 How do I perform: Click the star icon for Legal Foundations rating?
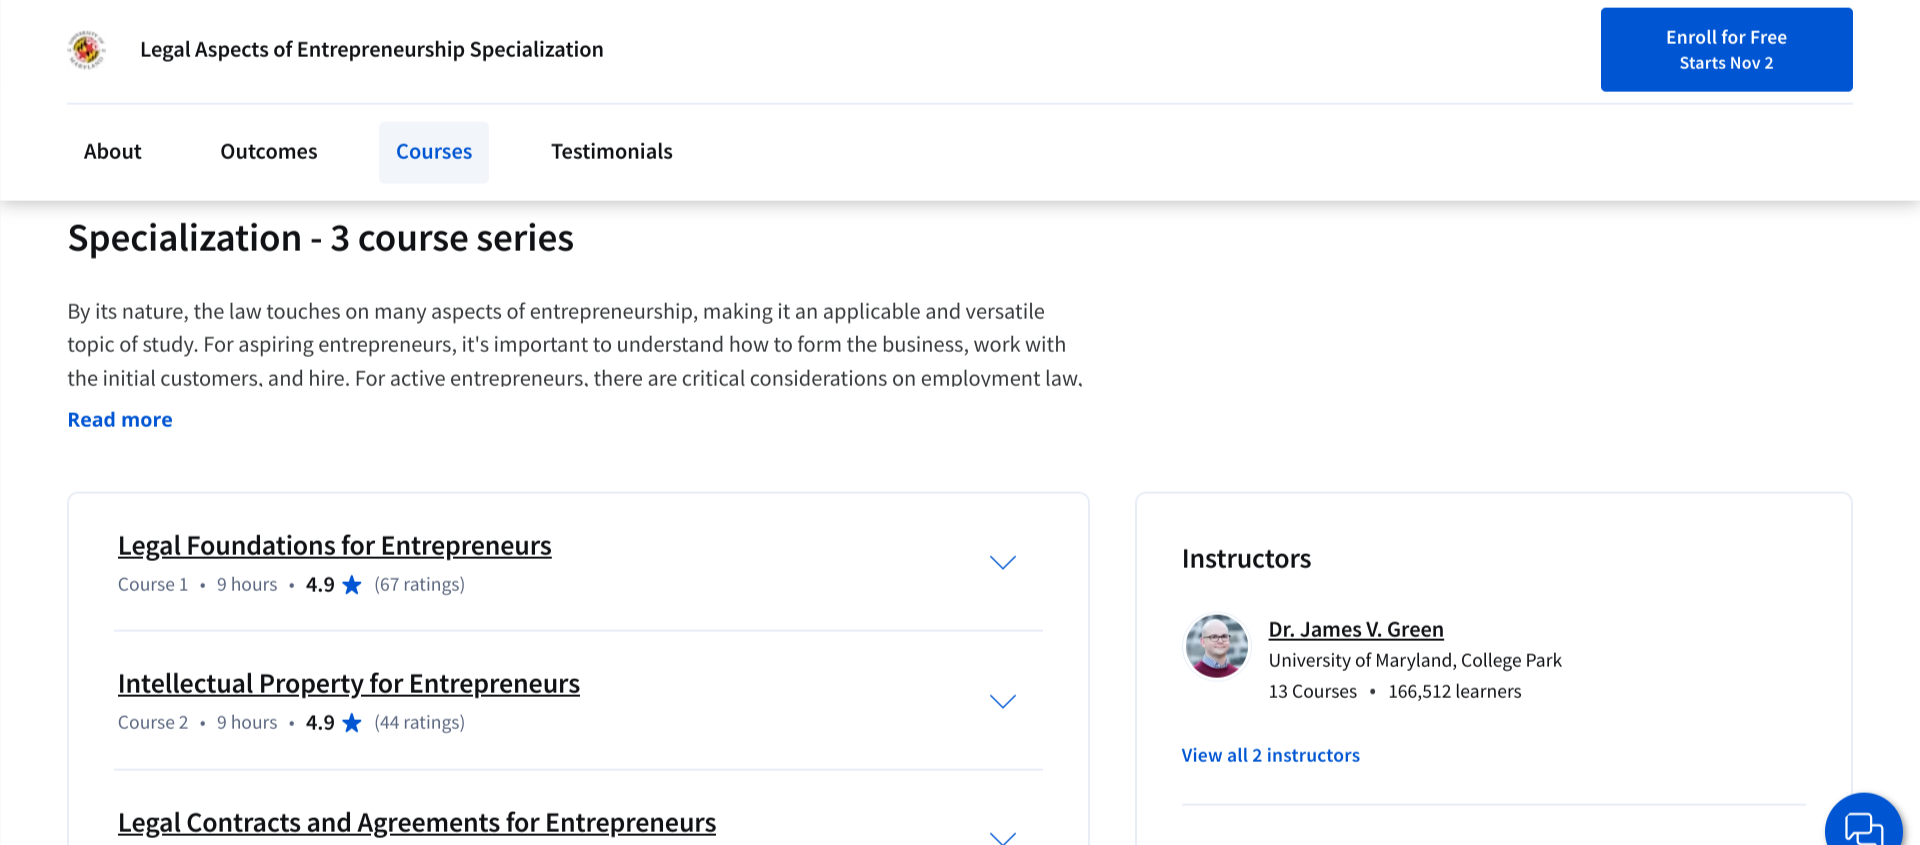352,585
